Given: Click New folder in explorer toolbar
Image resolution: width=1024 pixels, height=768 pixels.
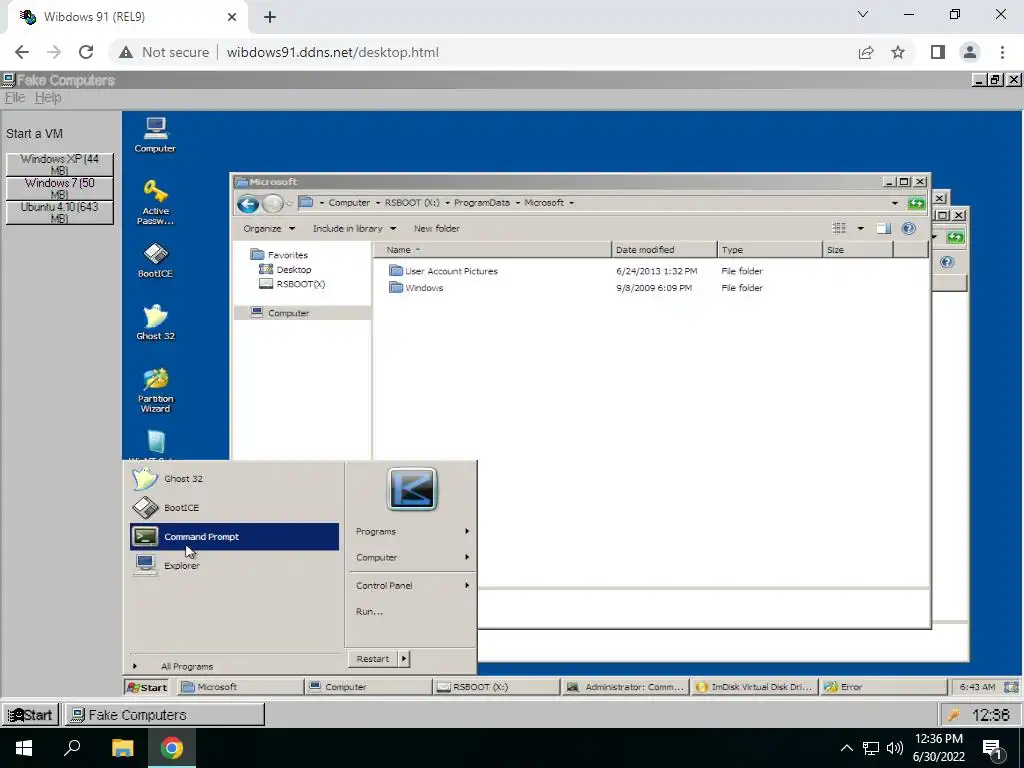Looking at the screenshot, I should [x=436, y=229].
